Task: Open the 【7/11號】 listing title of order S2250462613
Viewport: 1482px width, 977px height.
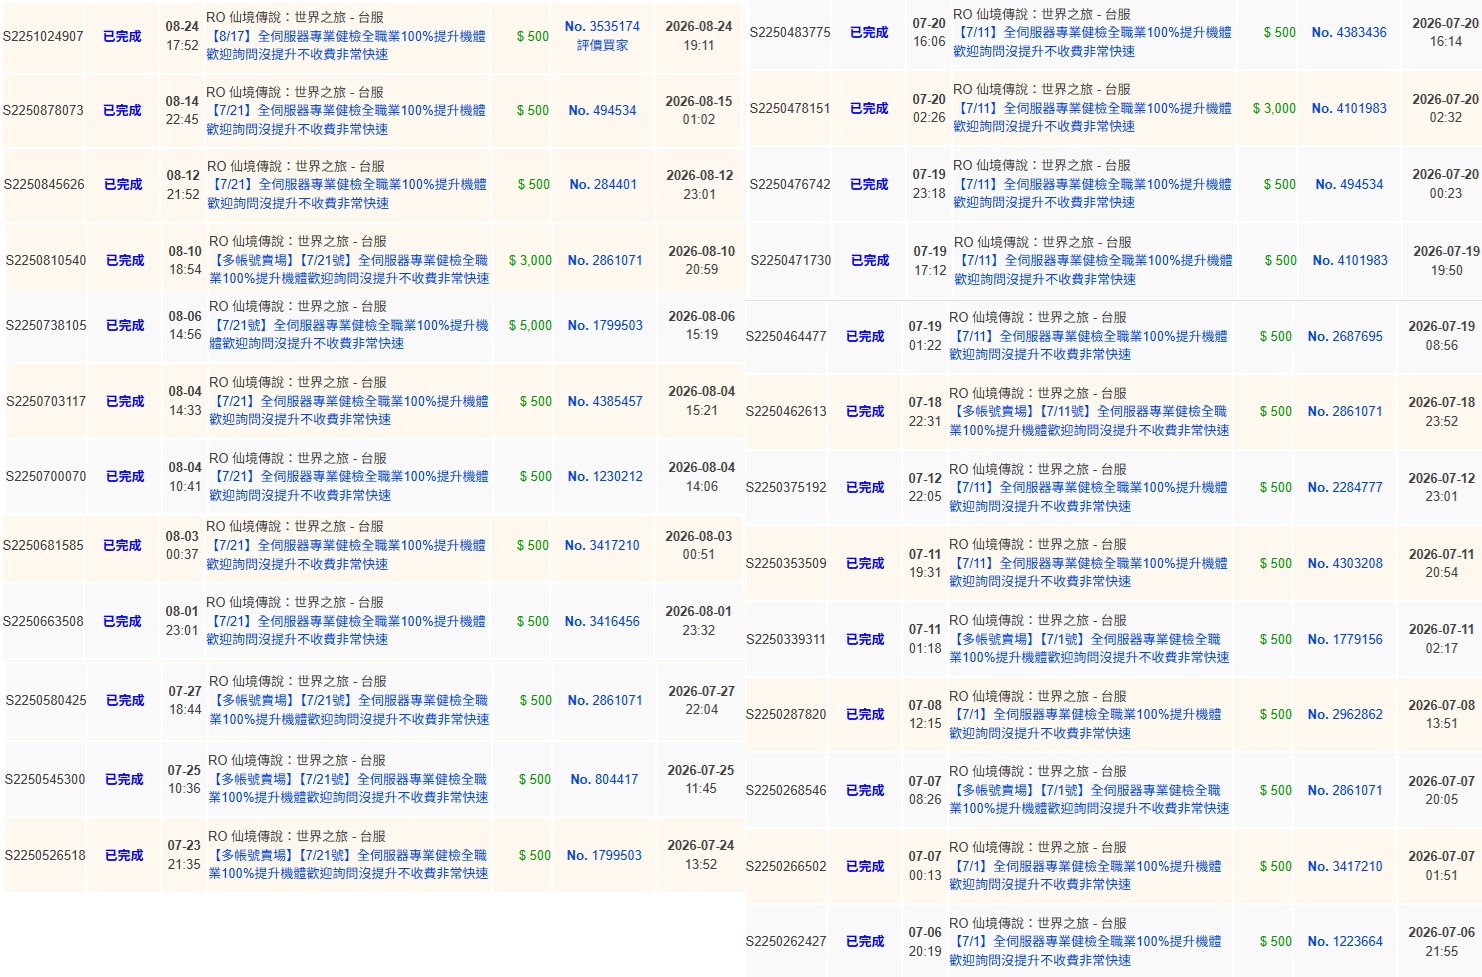Action: (x=1089, y=421)
